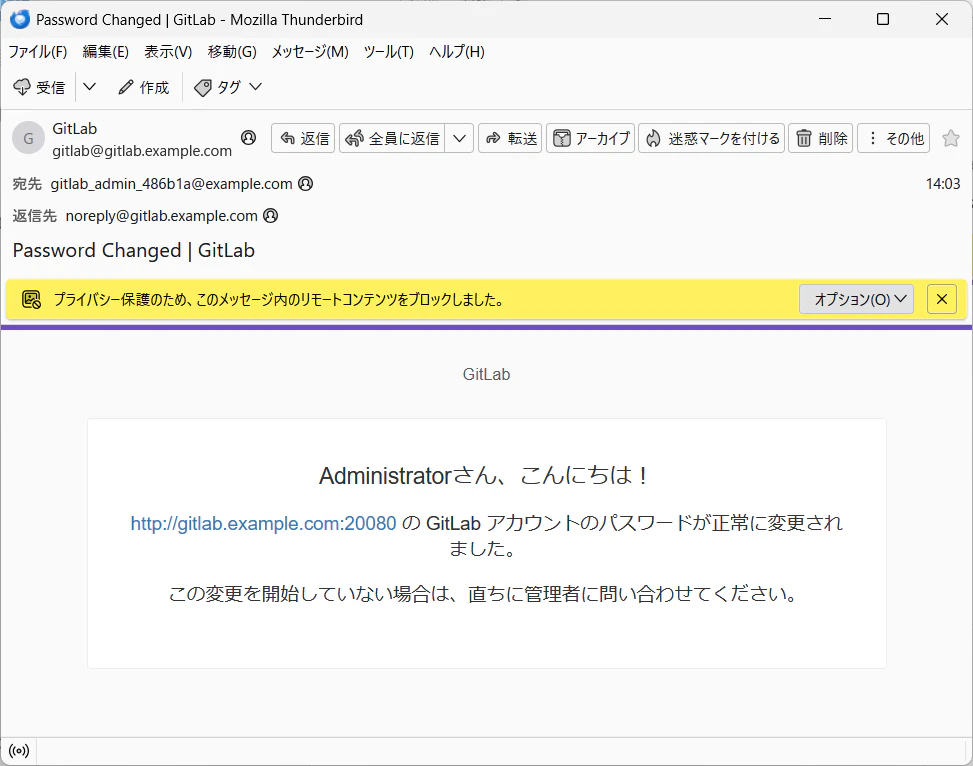
Task: Click the 受信 get messages button
Action: pyautogui.click(x=40, y=88)
